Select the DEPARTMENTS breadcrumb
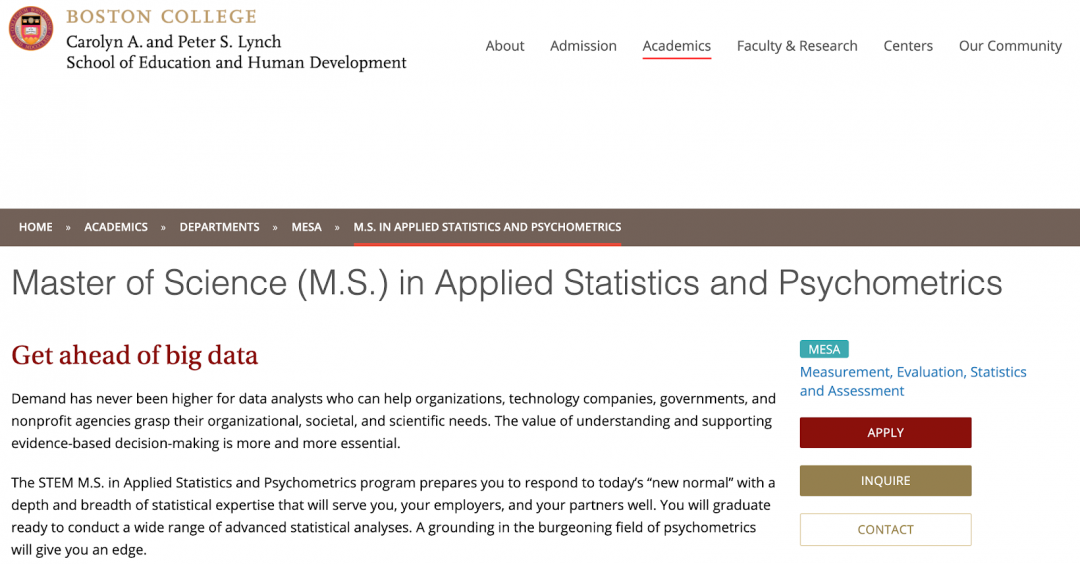This screenshot has height=564, width=1080. tap(219, 227)
